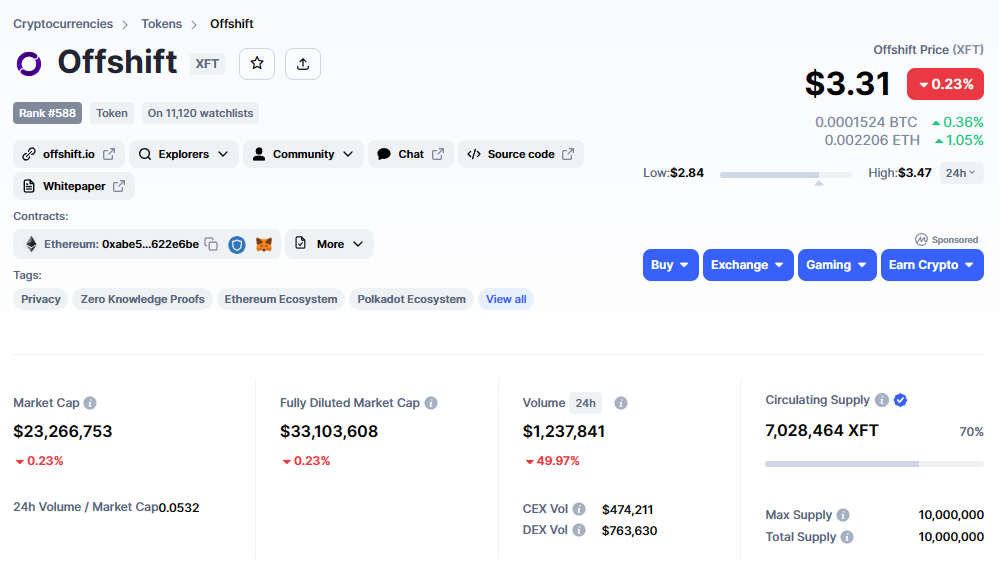
Task: Open the Exchange dropdown
Action: click(748, 265)
